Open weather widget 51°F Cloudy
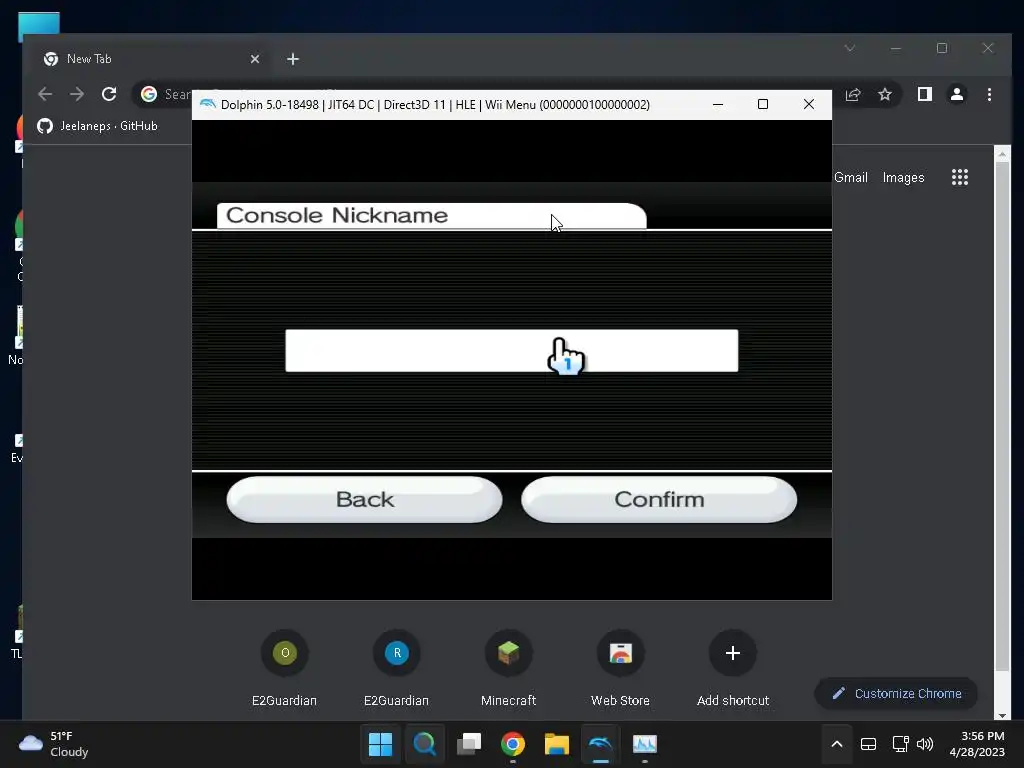Image resolution: width=1024 pixels, height=768 pixels. click(54, 744)
